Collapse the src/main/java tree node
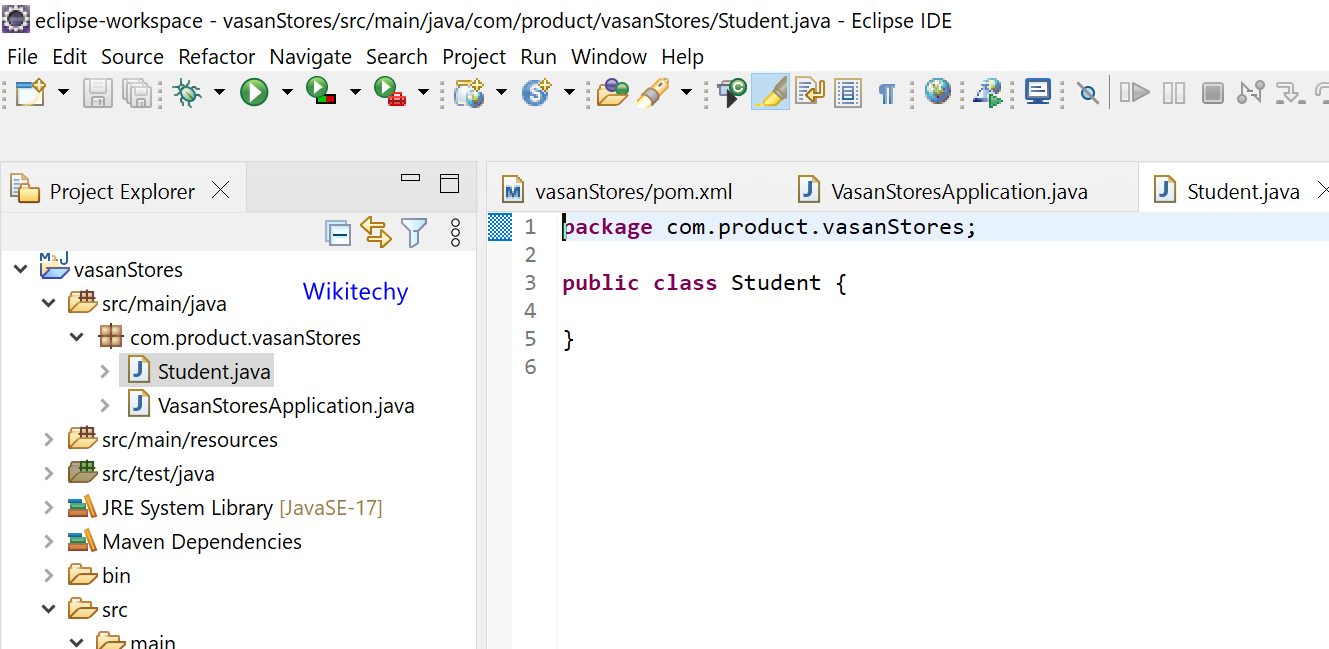 point(49,303)
